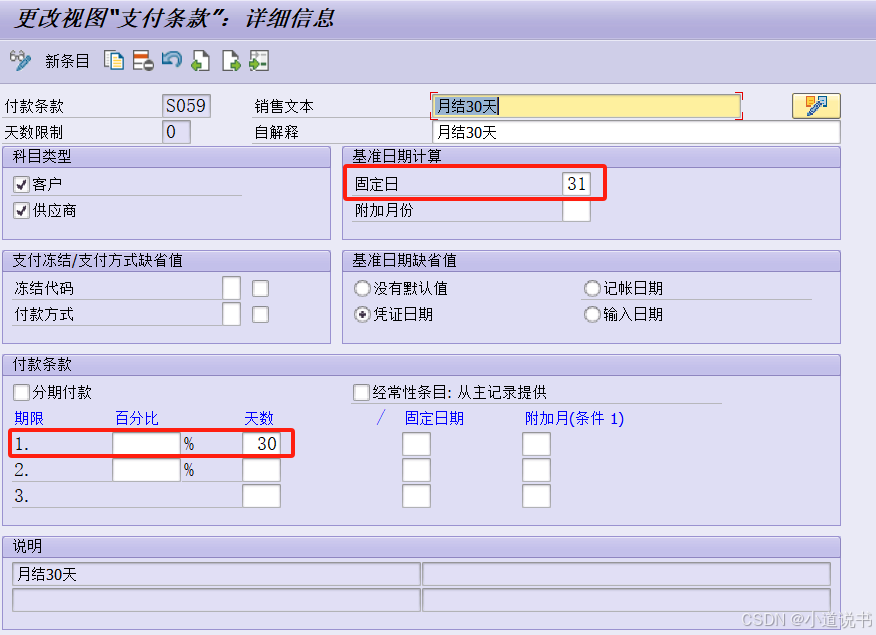
Task: Toggle the 供应商 vendor checkbox
Action: [21, 211]
